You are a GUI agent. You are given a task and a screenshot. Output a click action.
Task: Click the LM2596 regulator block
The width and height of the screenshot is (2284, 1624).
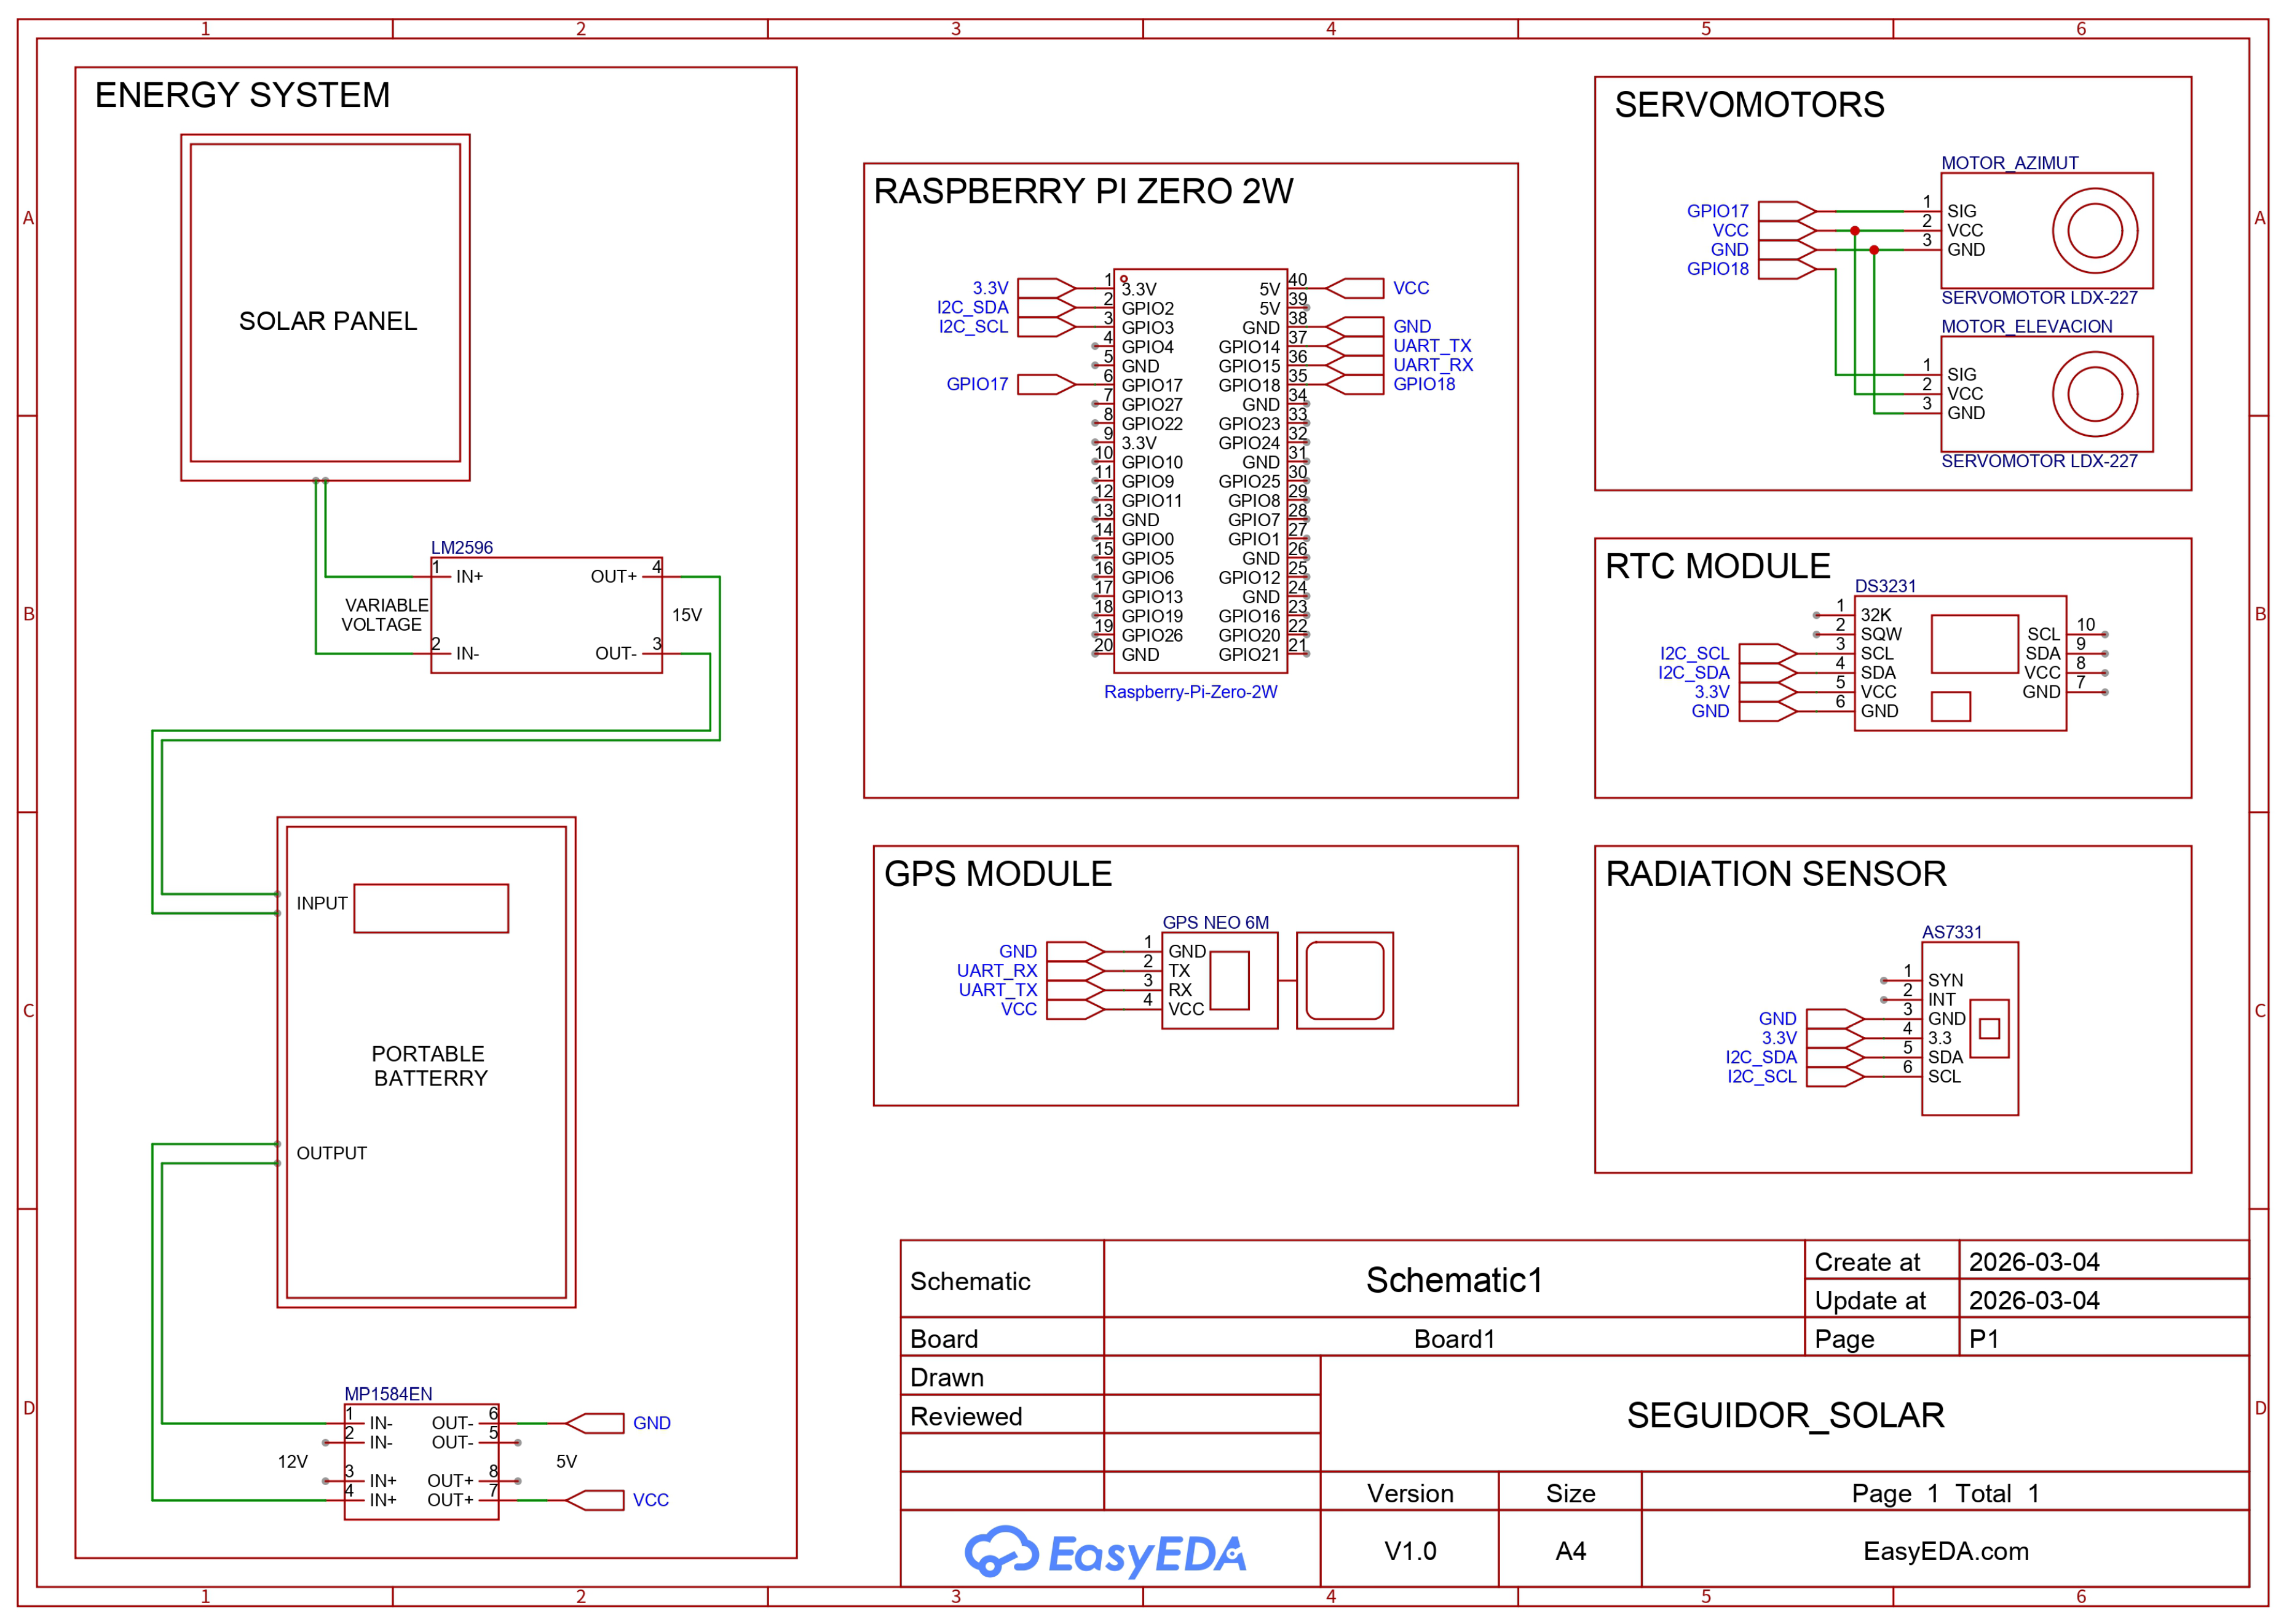click(546, 615)
